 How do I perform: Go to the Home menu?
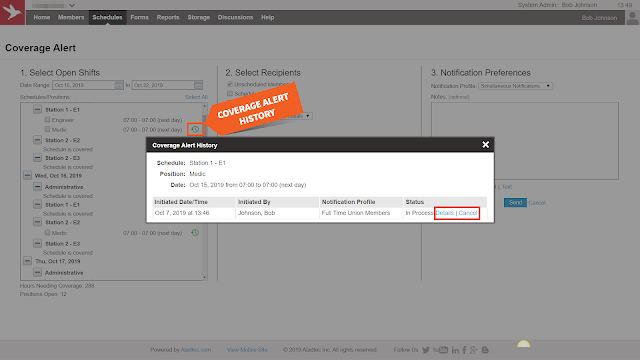[x=42, y=17]
